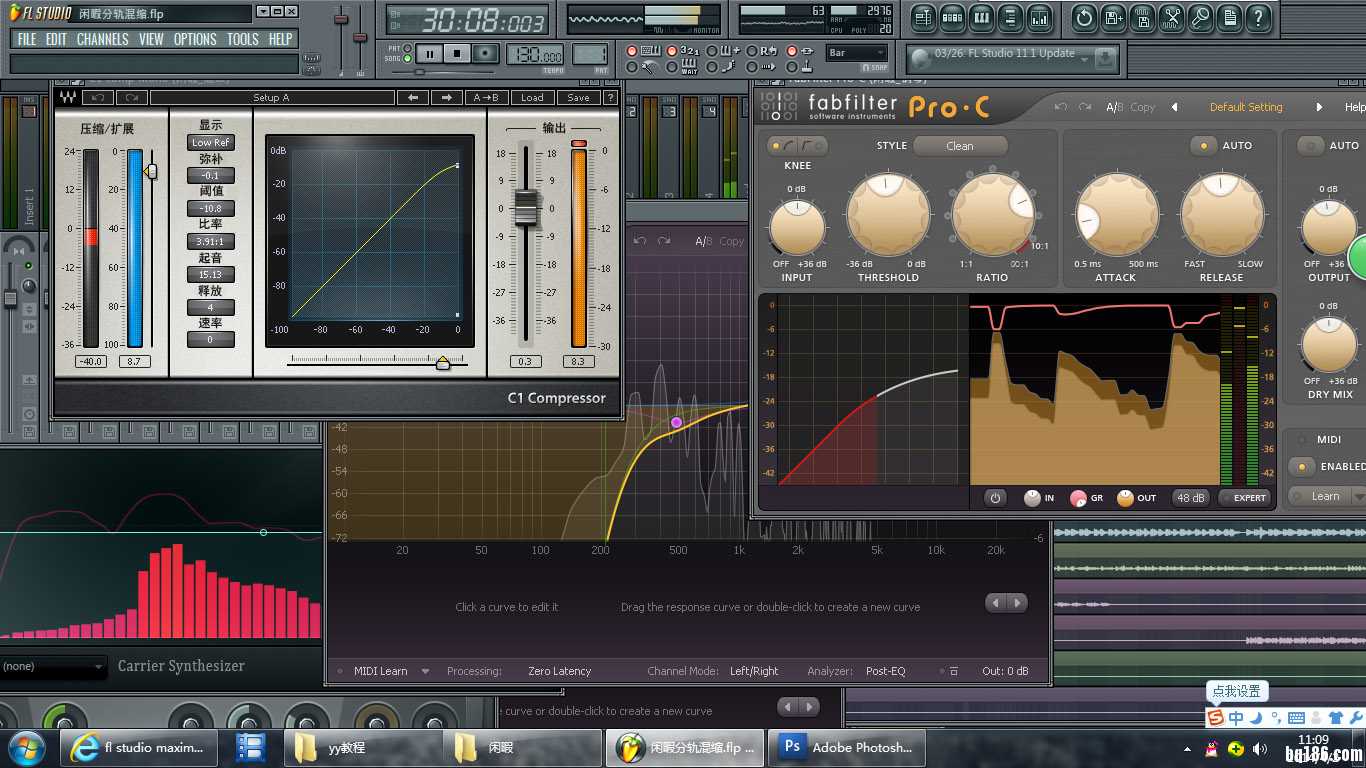Open the piano roll view icon

[981, 18]
